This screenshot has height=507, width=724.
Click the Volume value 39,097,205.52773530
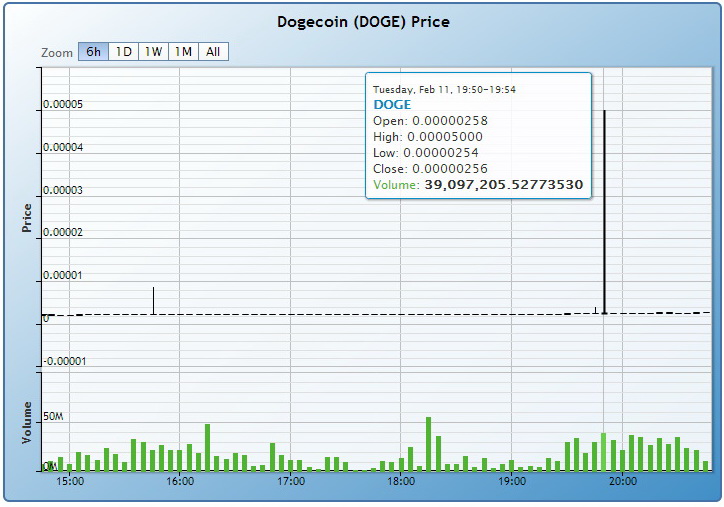pyautogui.click(x=504, y=185)
